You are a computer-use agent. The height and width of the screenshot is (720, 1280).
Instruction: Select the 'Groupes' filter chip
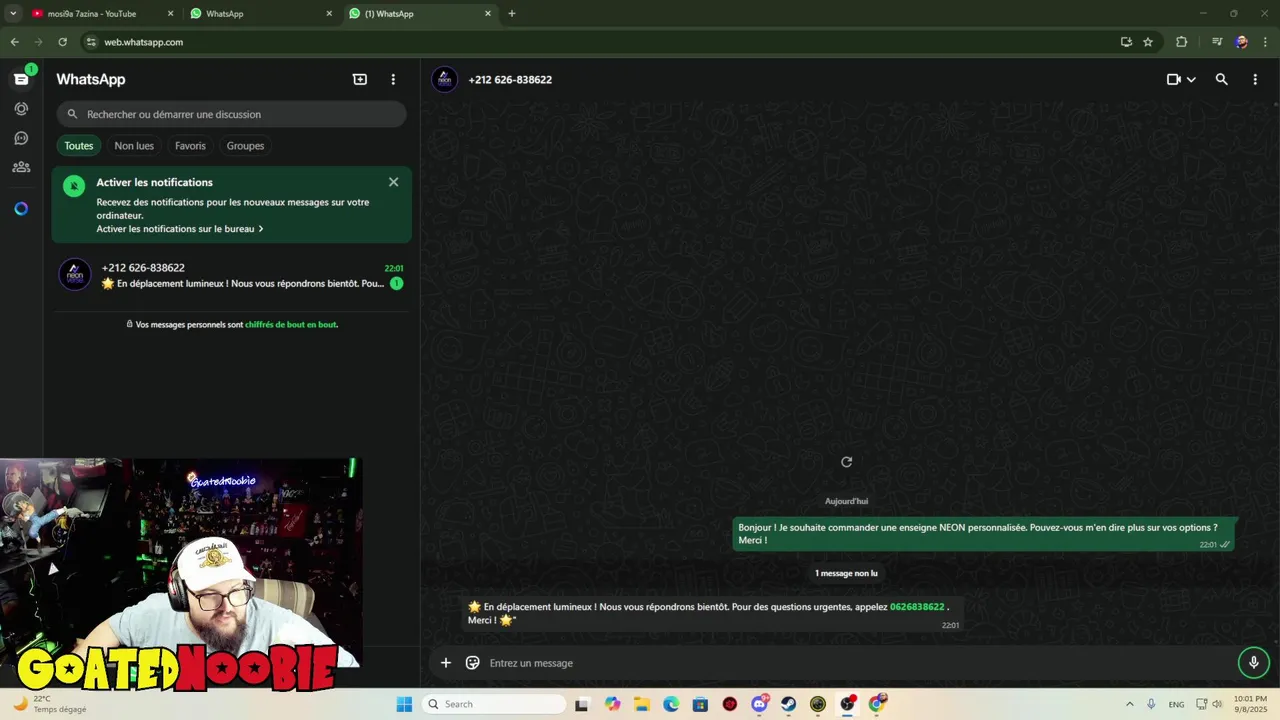coord(245,146)
